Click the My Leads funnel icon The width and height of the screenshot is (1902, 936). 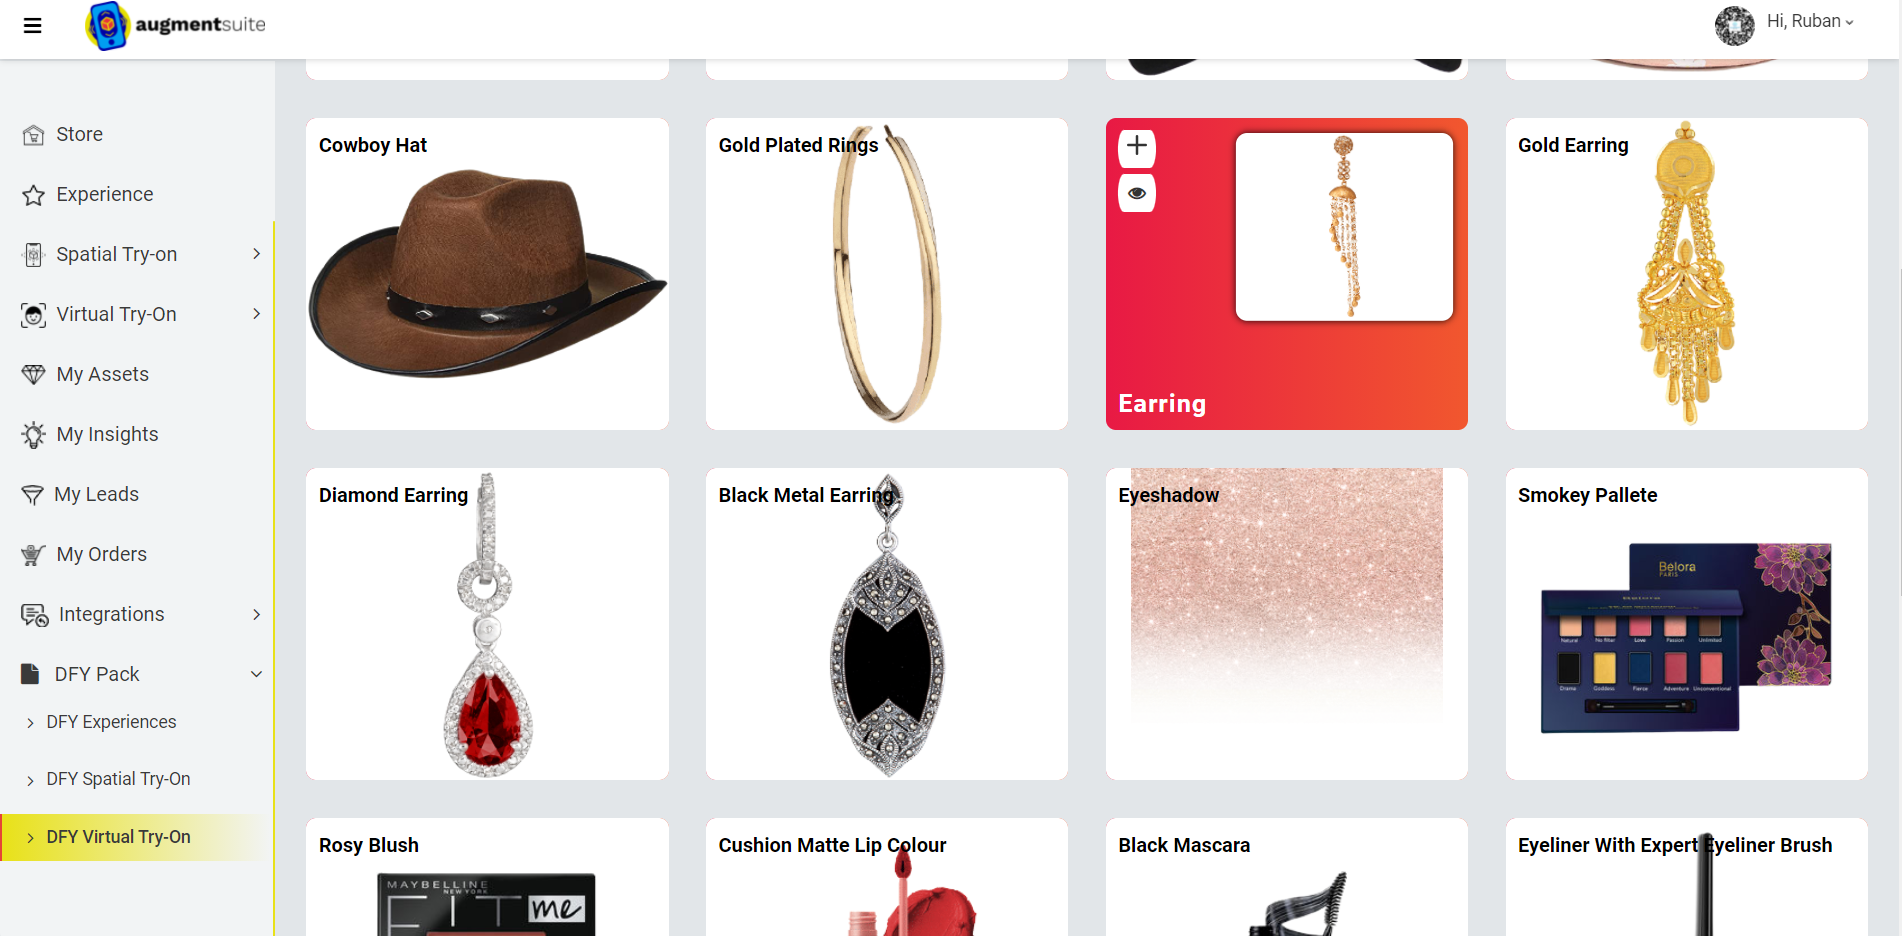click(x=32, y=495)
